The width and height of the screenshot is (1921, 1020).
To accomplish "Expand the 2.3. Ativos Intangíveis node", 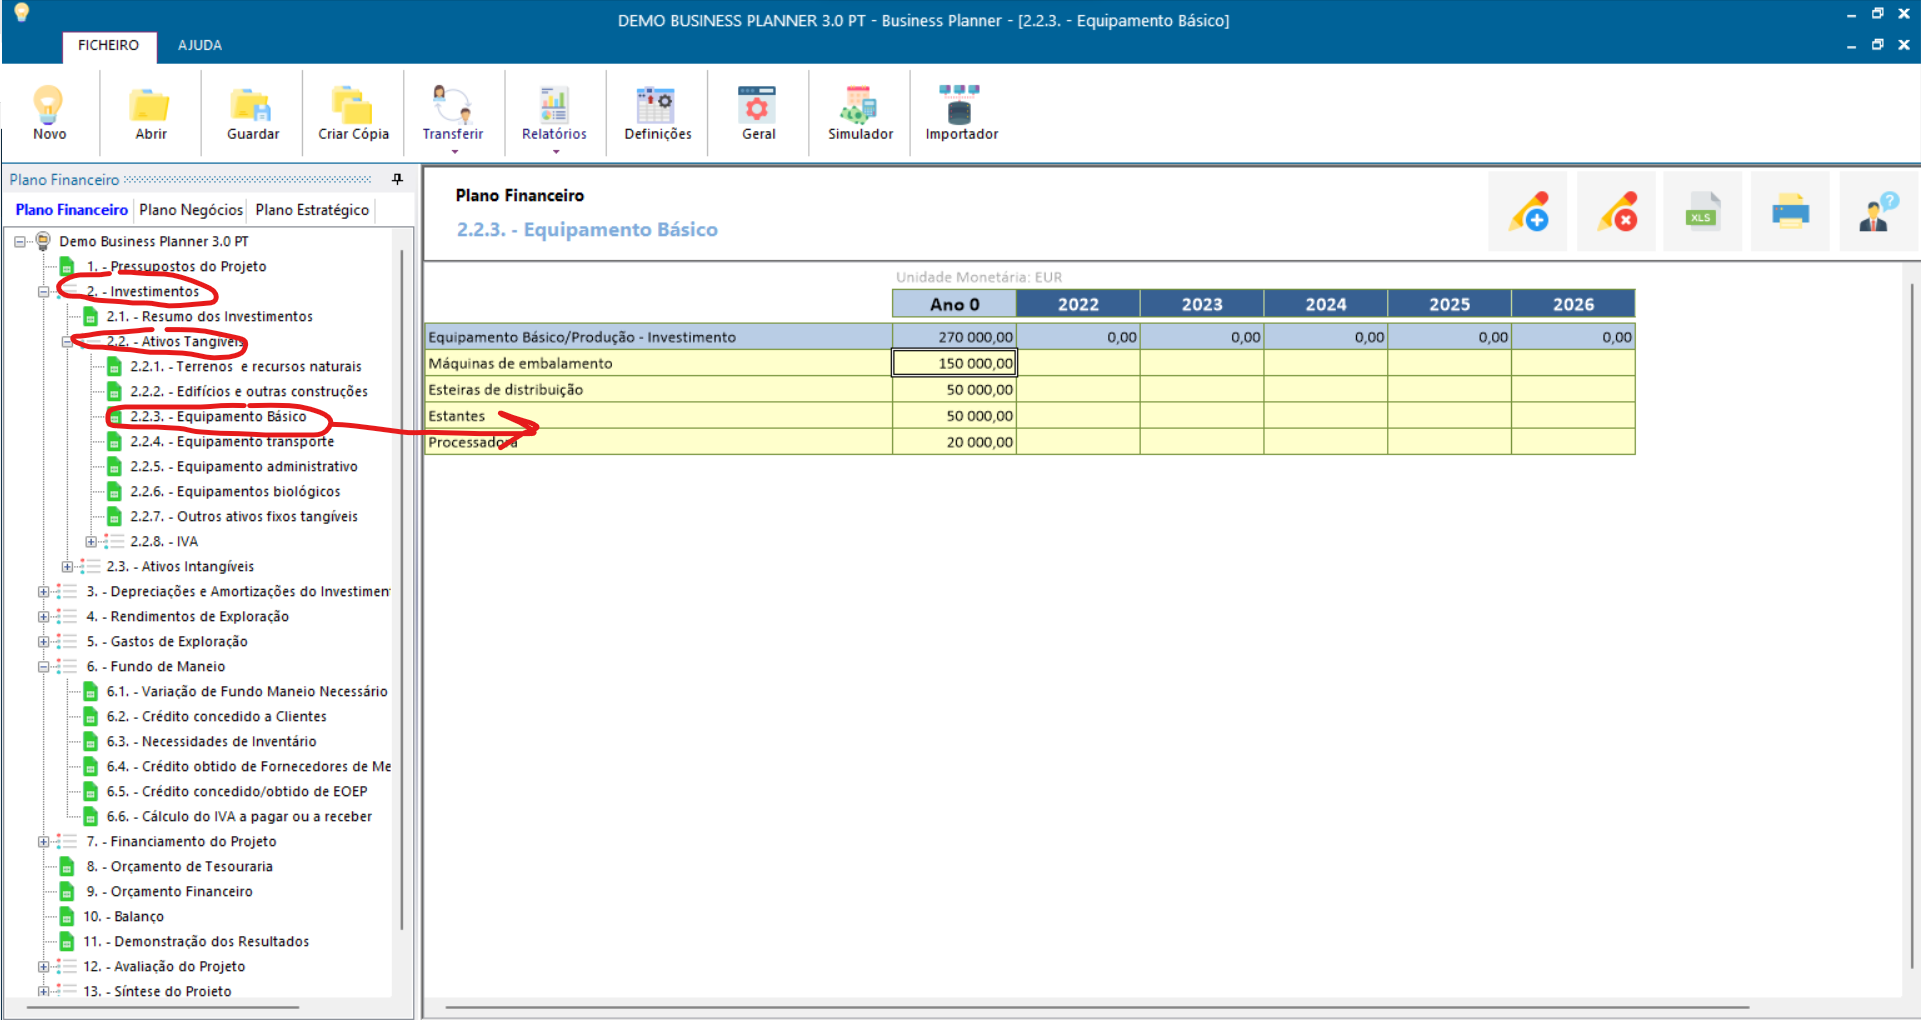I will pos(66,567).
